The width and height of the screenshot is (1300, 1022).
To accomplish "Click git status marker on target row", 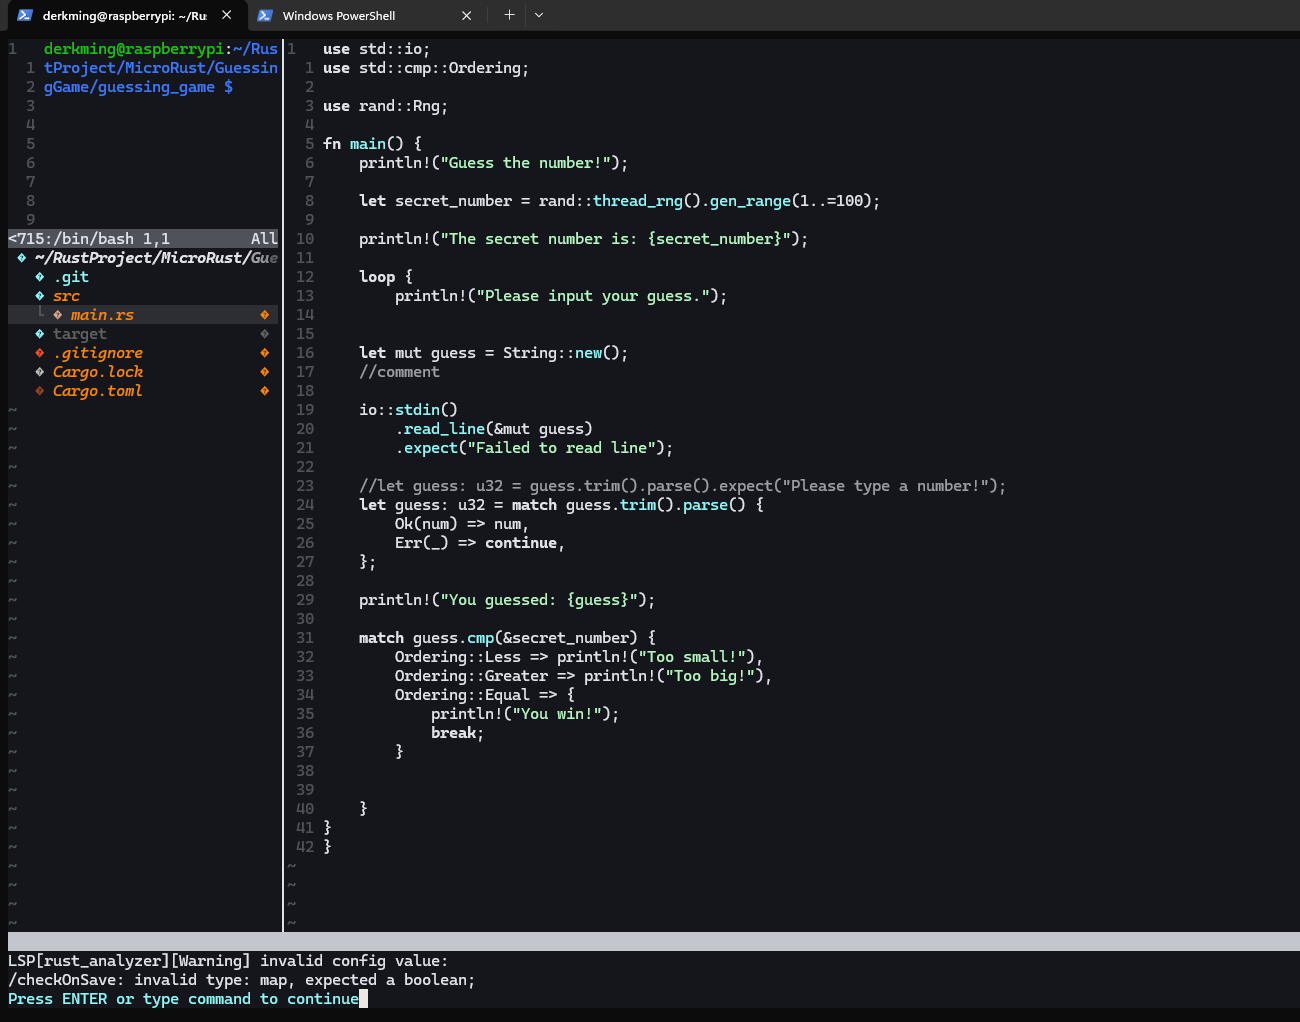I will click(x=265, y=334).
